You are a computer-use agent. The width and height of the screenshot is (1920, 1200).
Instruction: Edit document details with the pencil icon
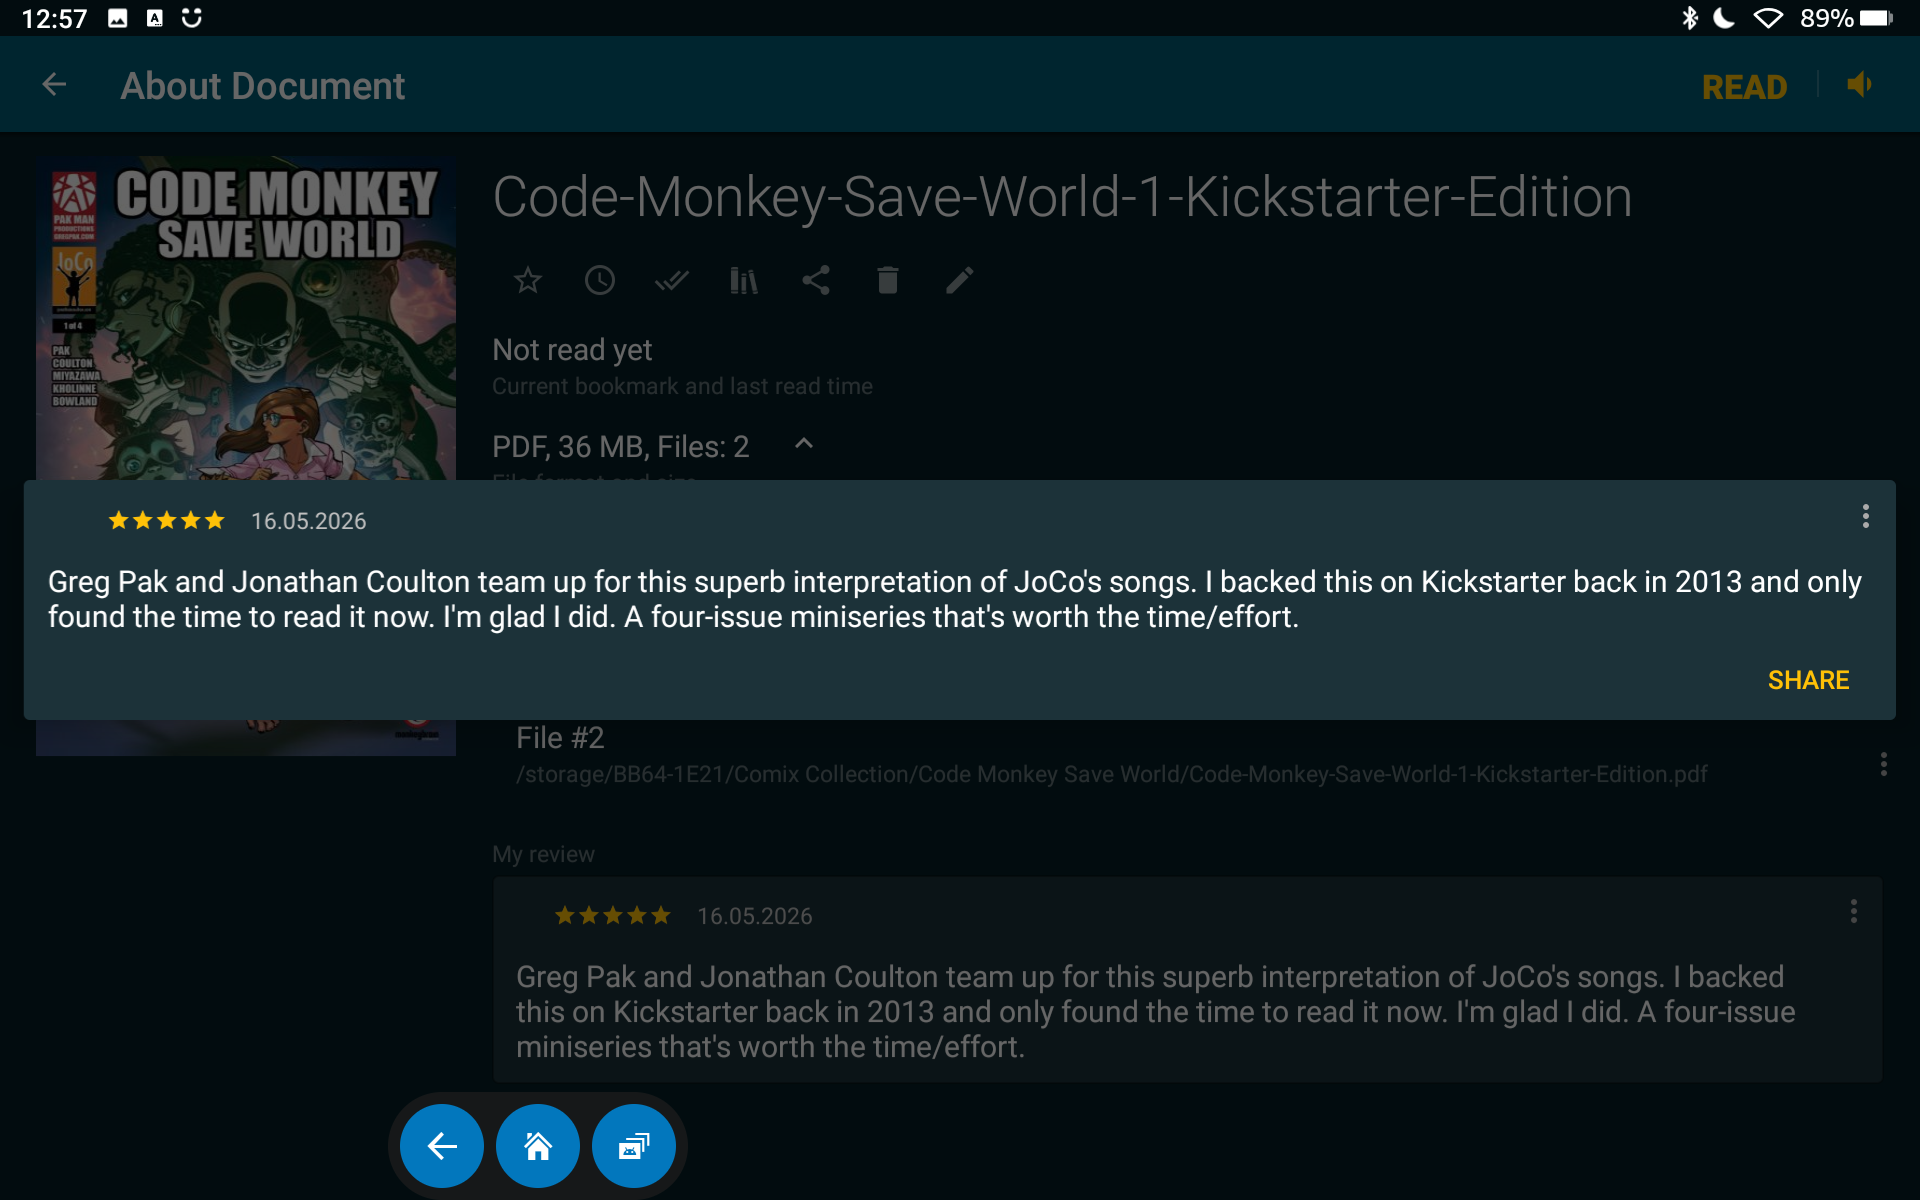click(960, 280)
